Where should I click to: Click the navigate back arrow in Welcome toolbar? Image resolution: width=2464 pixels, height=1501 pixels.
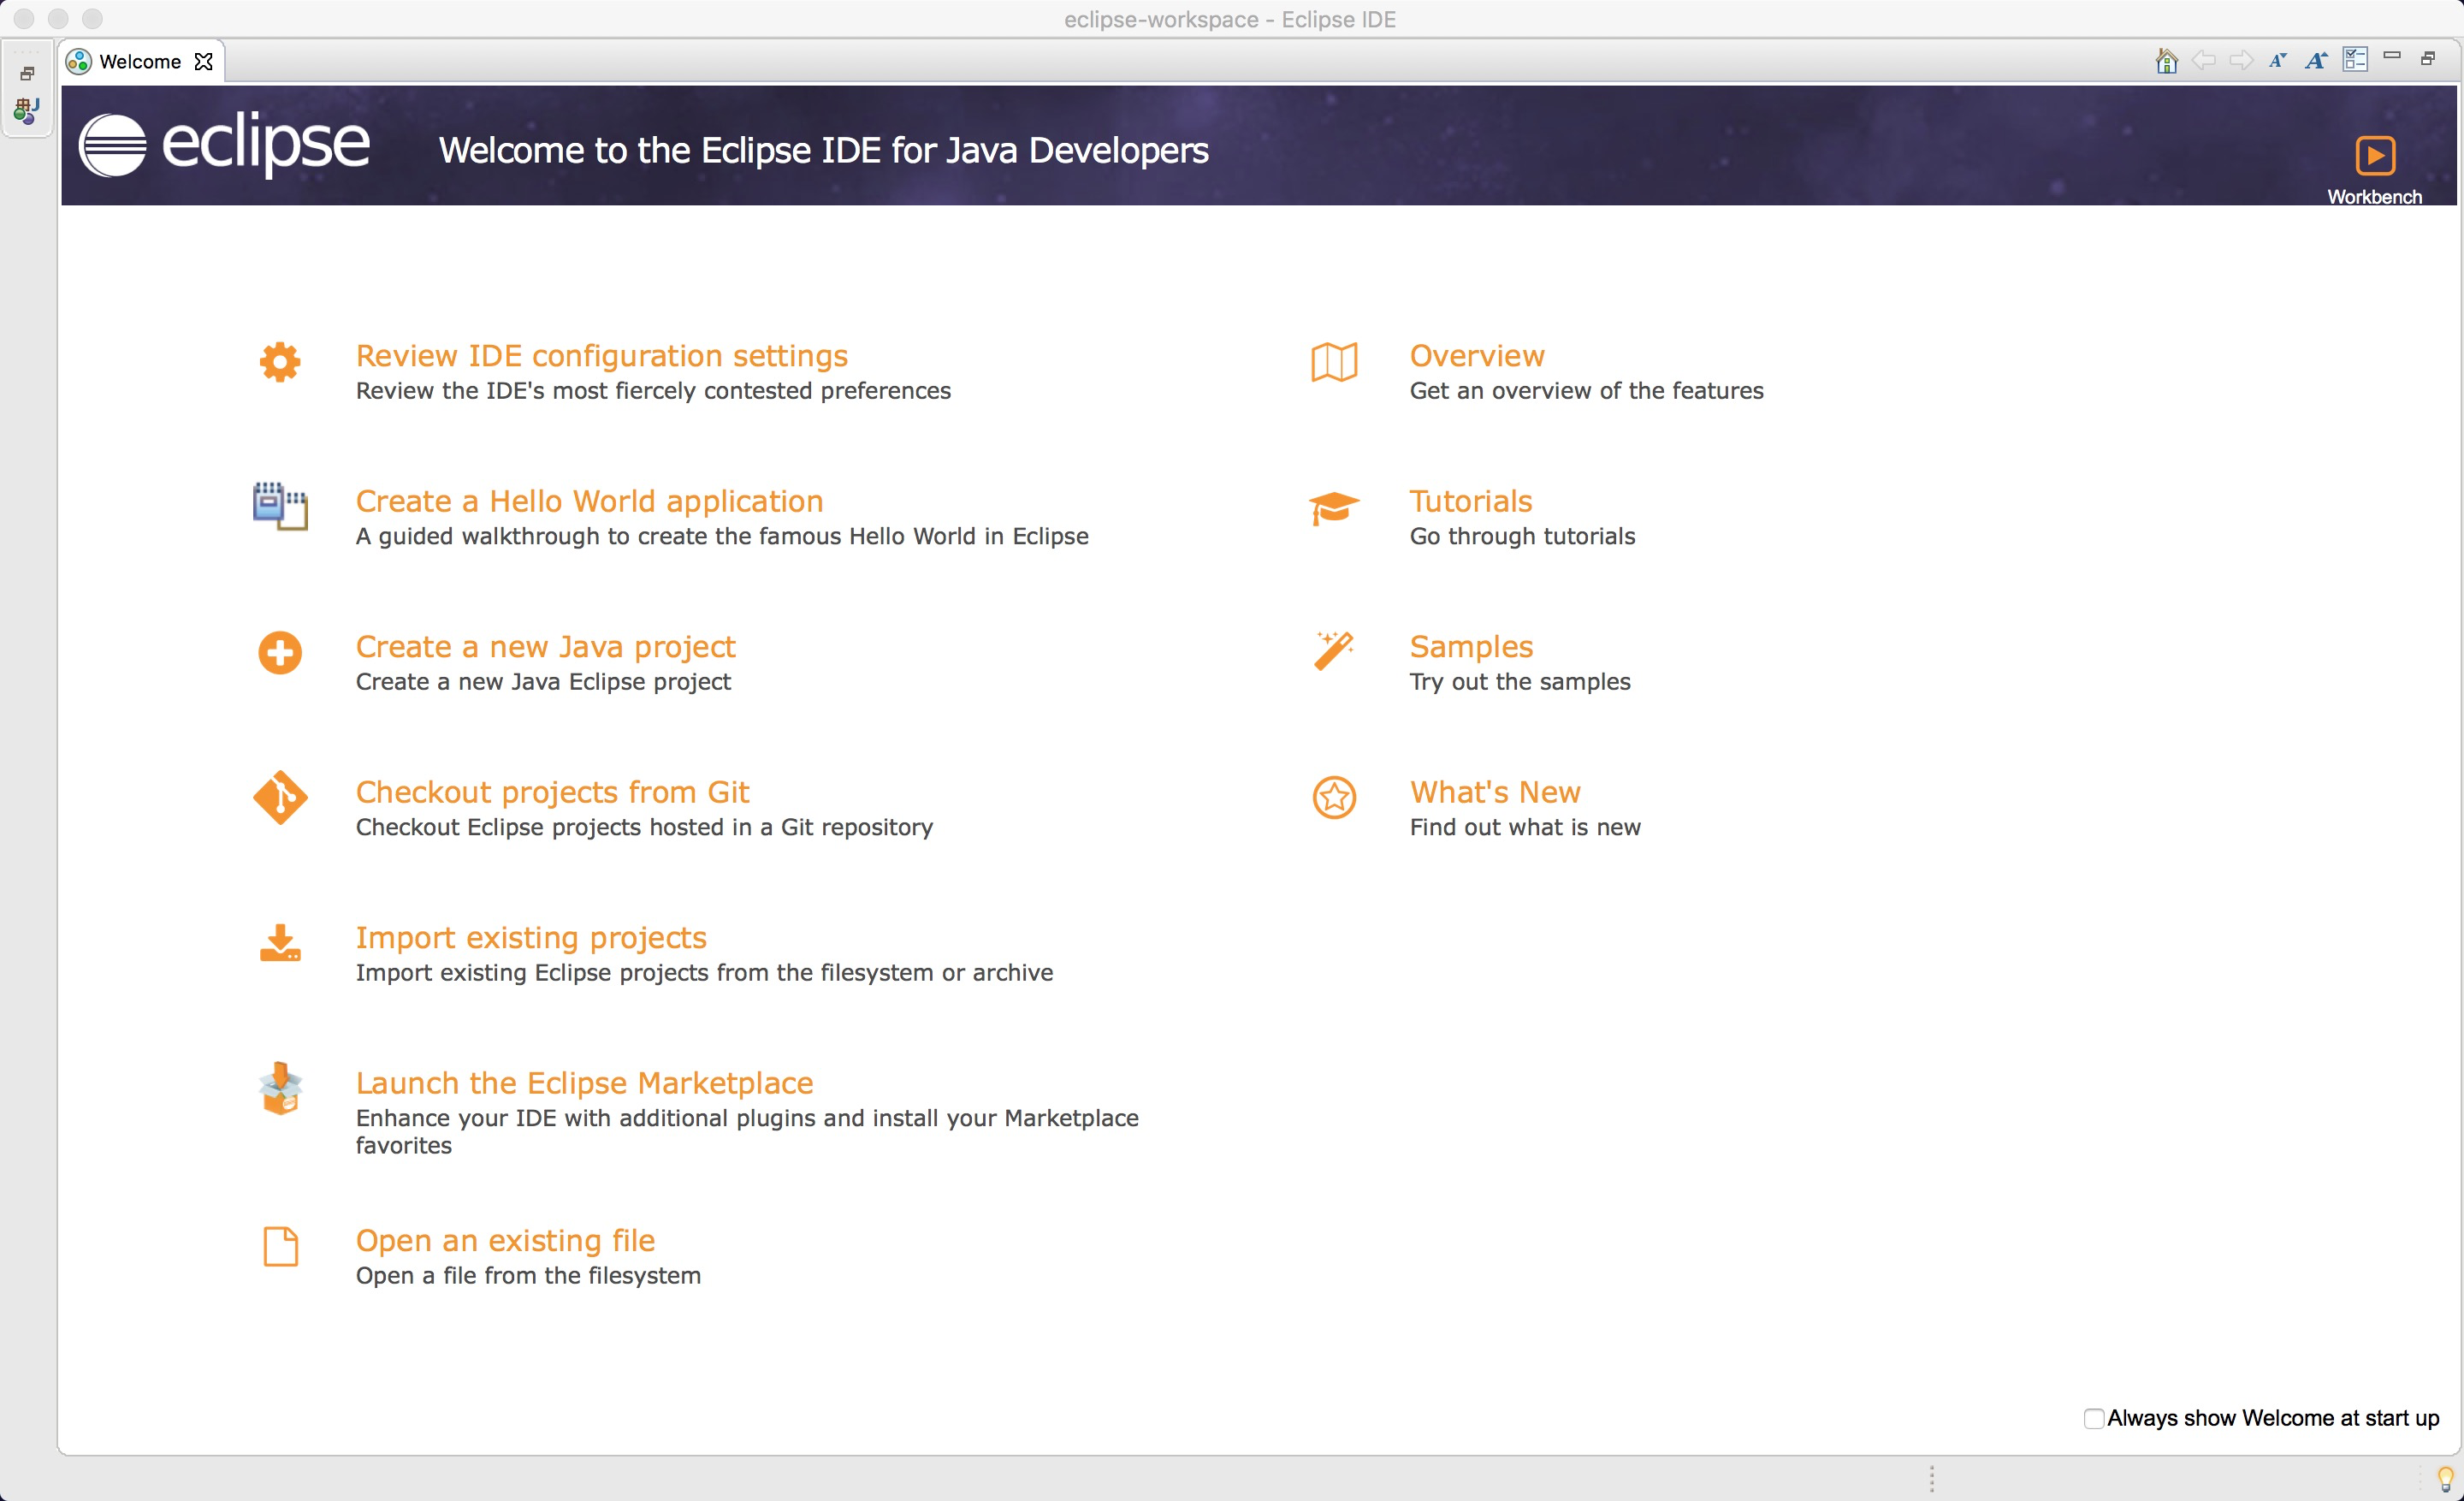[2203, 61]
